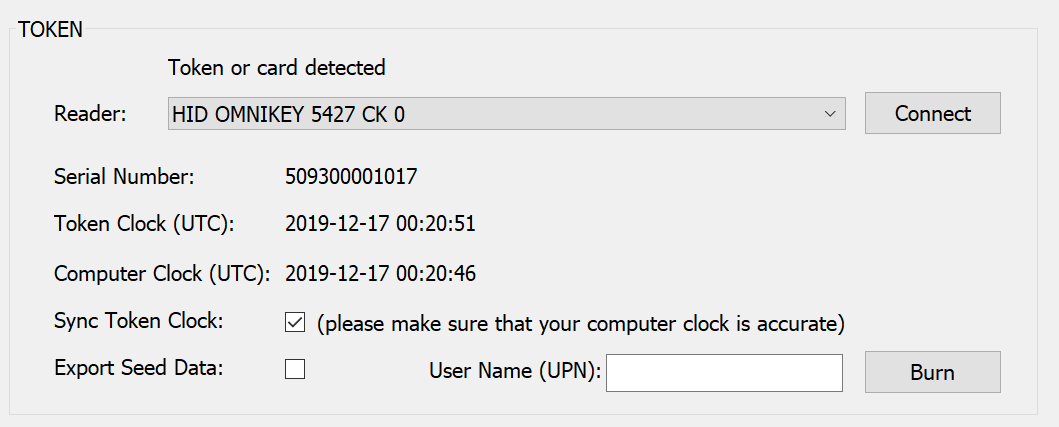Image resolution: width=1059 pixels, height=427 pixels.
Task: Click the computer clock accuracy reminder text
Action: pos(581,323)
